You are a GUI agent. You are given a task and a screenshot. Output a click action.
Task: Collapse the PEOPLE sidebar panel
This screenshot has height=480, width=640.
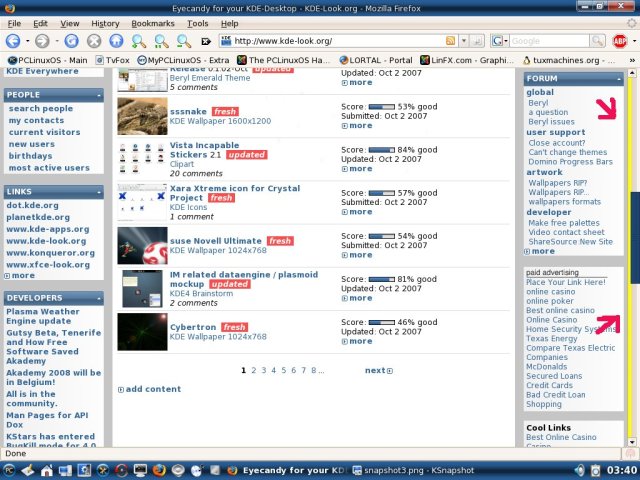coord(99,96)
